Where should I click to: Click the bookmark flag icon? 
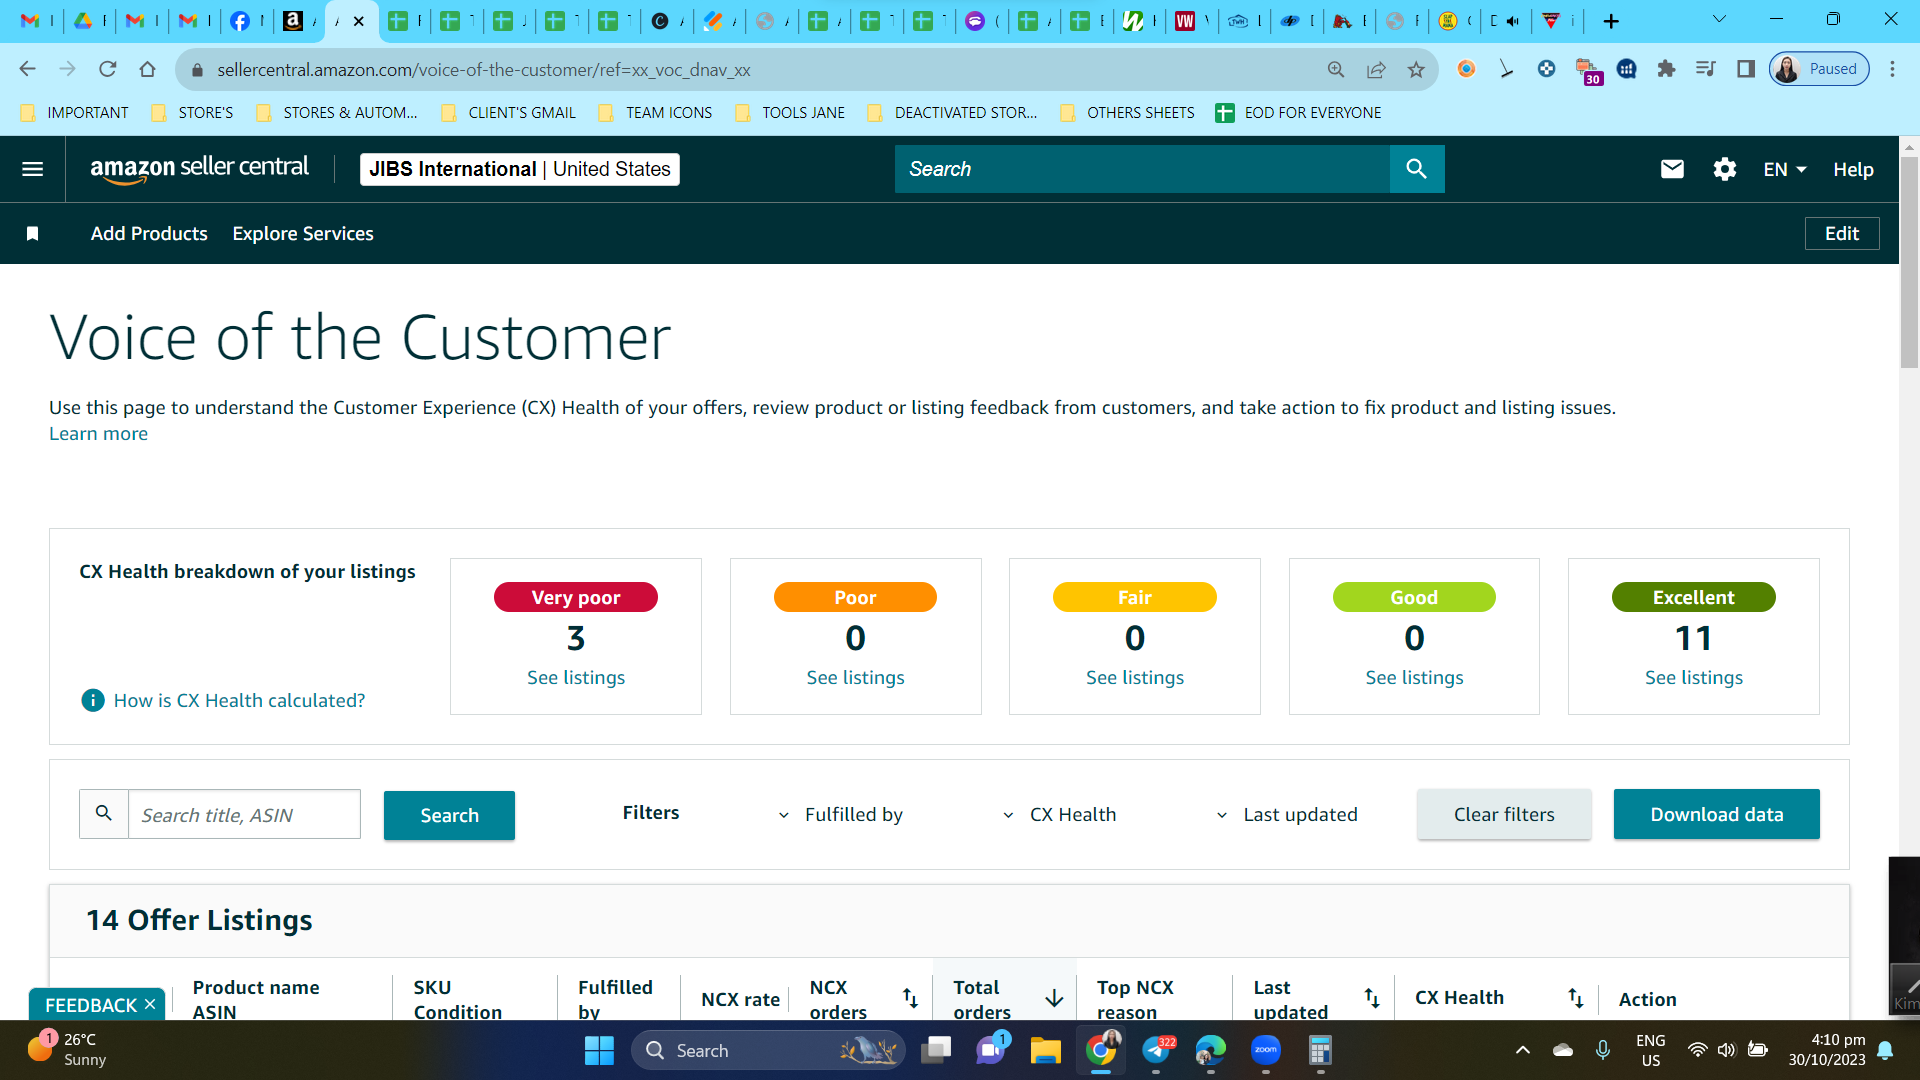point(32,233)
